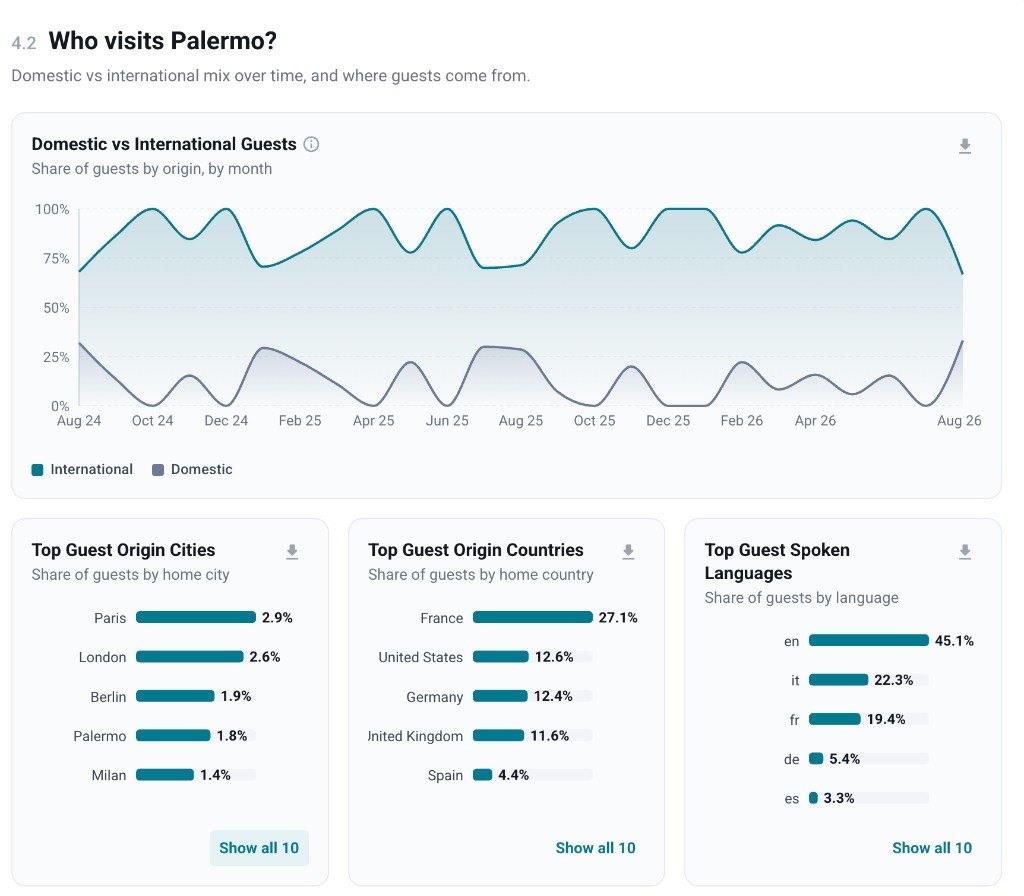This screenshot has height=896, width=1024.
Task: Select the London 2.6% bar
Action: tap(189, 656)
